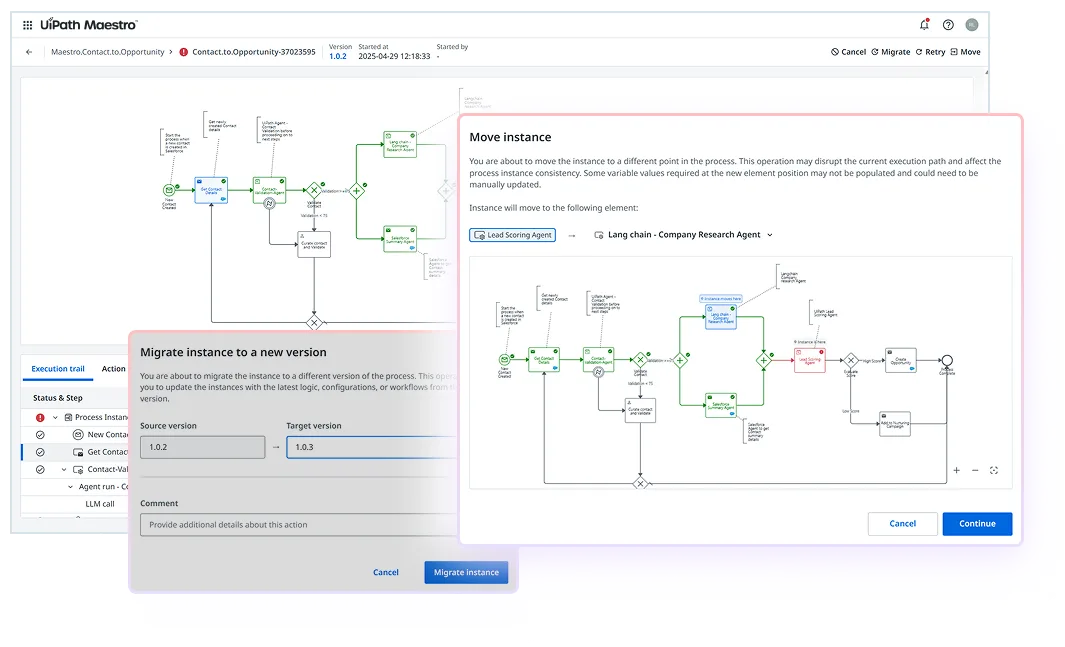Select the Get Contact Details node in main diagram
Screen dimensions: 1065x647
(211, 190)
